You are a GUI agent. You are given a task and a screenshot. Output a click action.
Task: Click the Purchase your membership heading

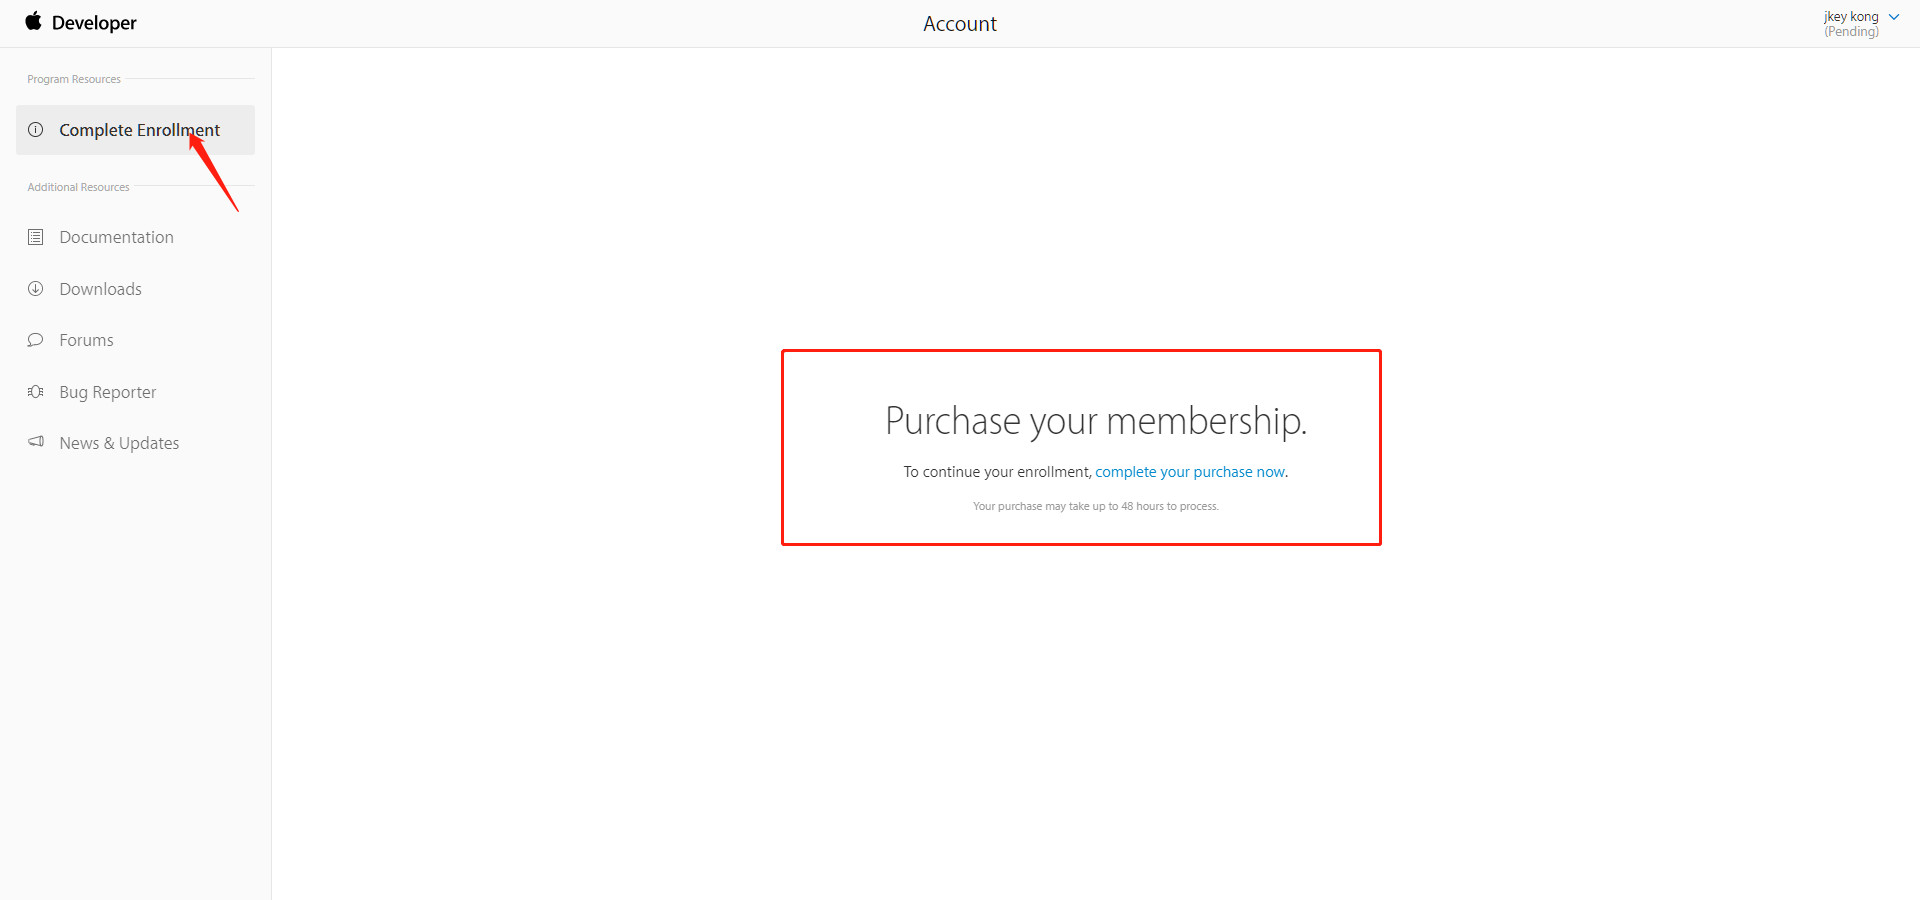pos(1096,421)
